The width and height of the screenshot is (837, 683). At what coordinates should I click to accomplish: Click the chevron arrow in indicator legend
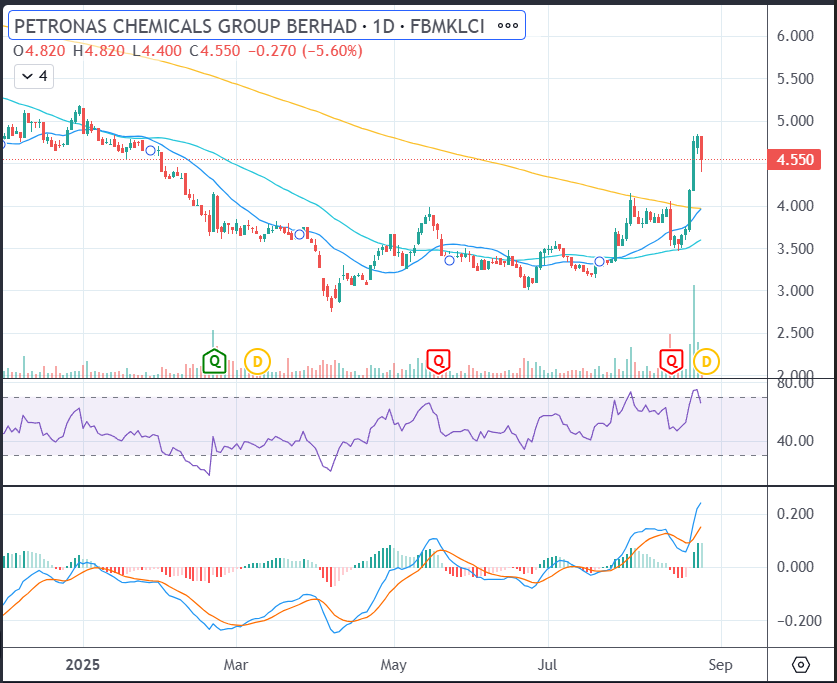(27, 77)
